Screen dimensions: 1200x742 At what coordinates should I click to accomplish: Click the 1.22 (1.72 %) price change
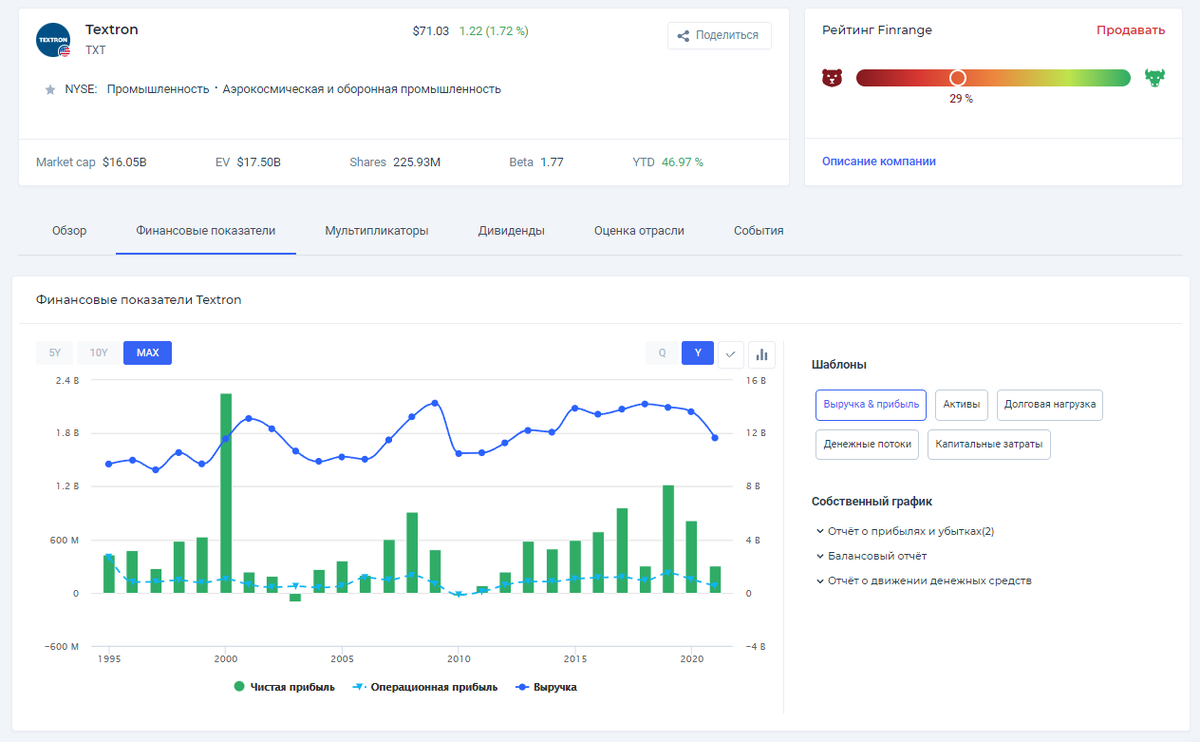pyautogui.click(x=494, y=31)
